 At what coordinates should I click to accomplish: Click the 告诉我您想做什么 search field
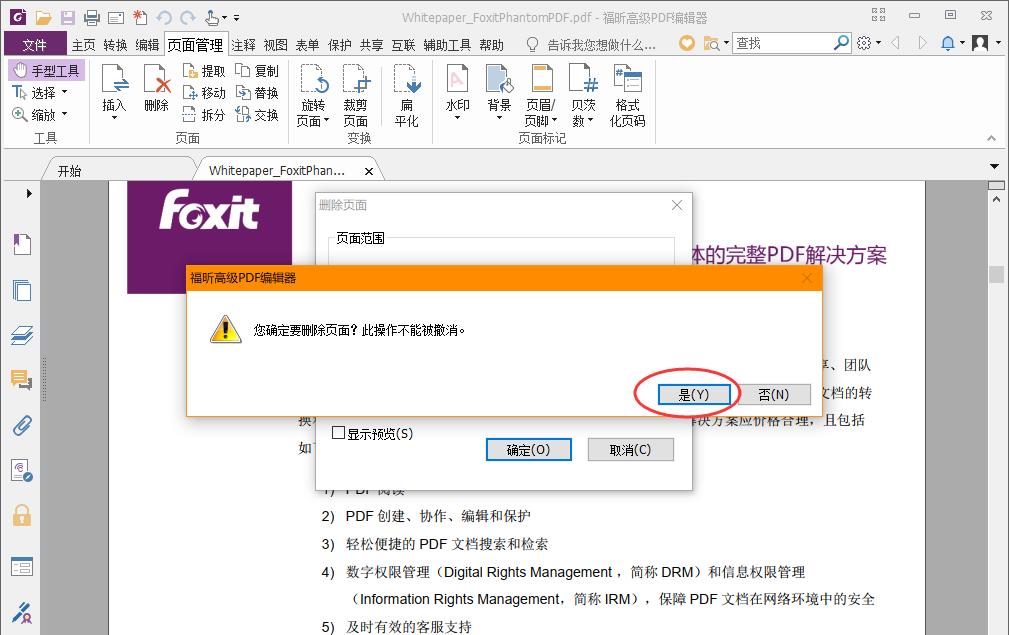pos(601,45)
